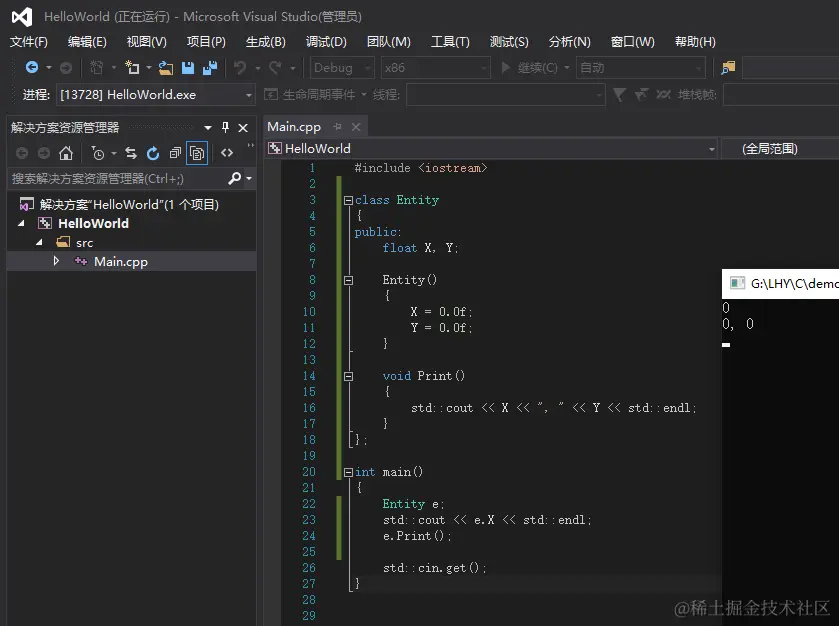
Task: Collapse the class Entity code block
Action: pyautogui.click(x=346, y=200)
